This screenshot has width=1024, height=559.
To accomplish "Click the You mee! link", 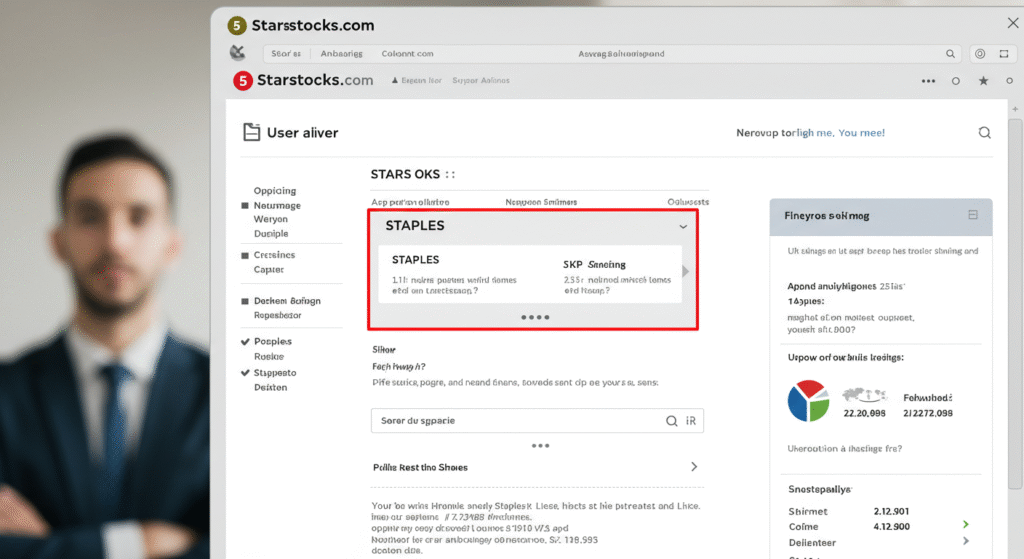I will tap(861, 133).
